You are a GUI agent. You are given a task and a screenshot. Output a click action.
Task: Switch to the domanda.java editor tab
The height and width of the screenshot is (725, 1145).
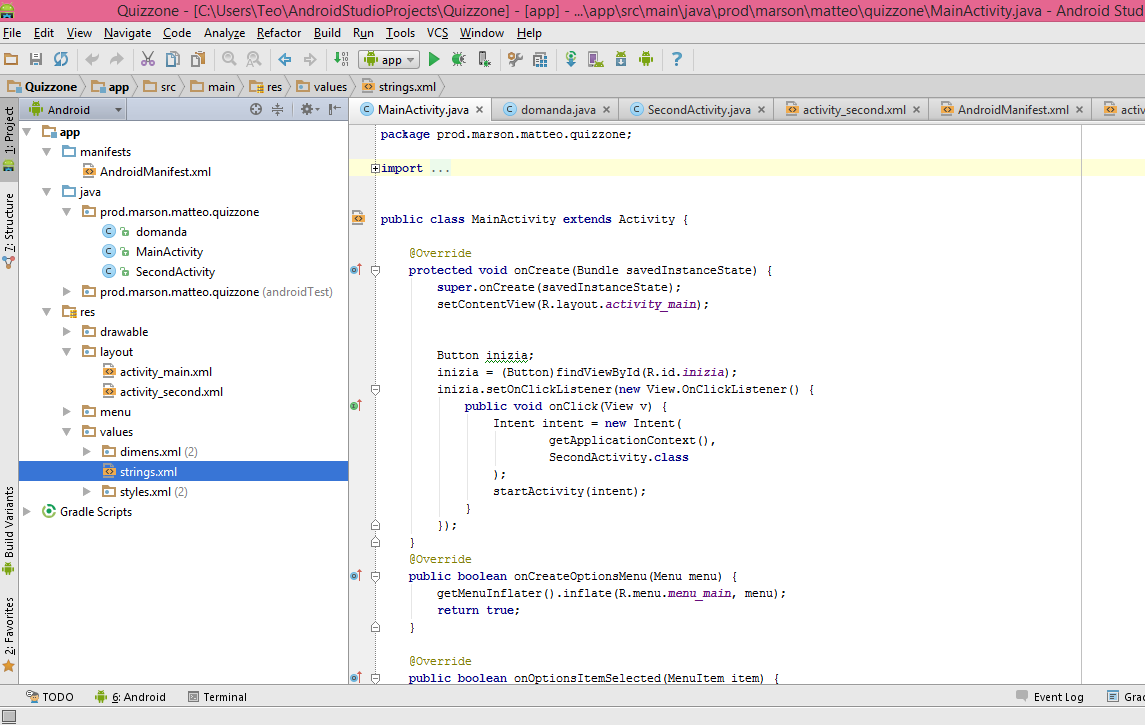point(557,110)
